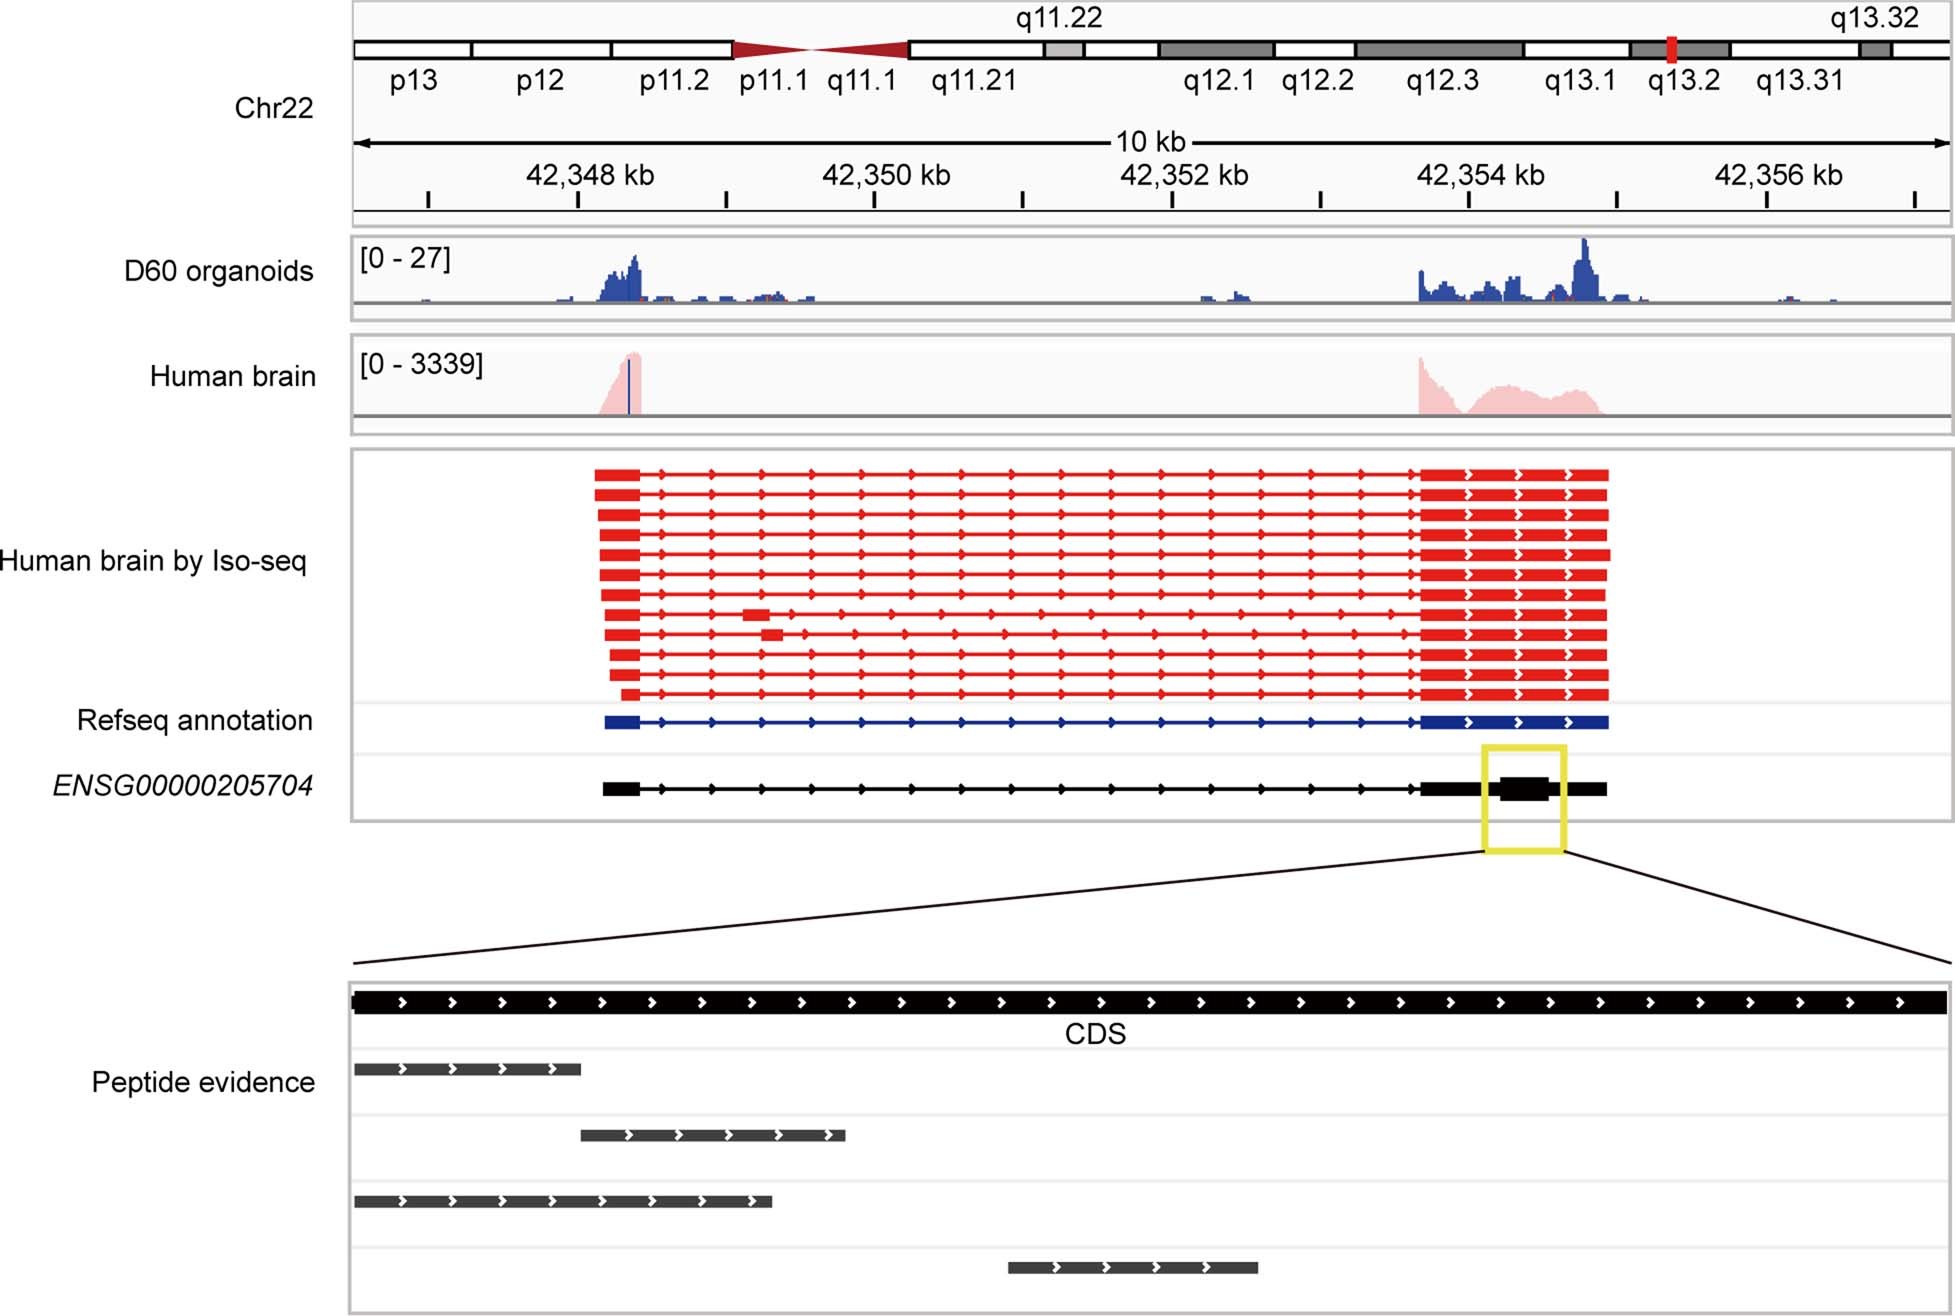Screen dimensions: 1955x1316
Task: Click the 10 kb scale arrow bar
Action: [x=1150, y=143]
